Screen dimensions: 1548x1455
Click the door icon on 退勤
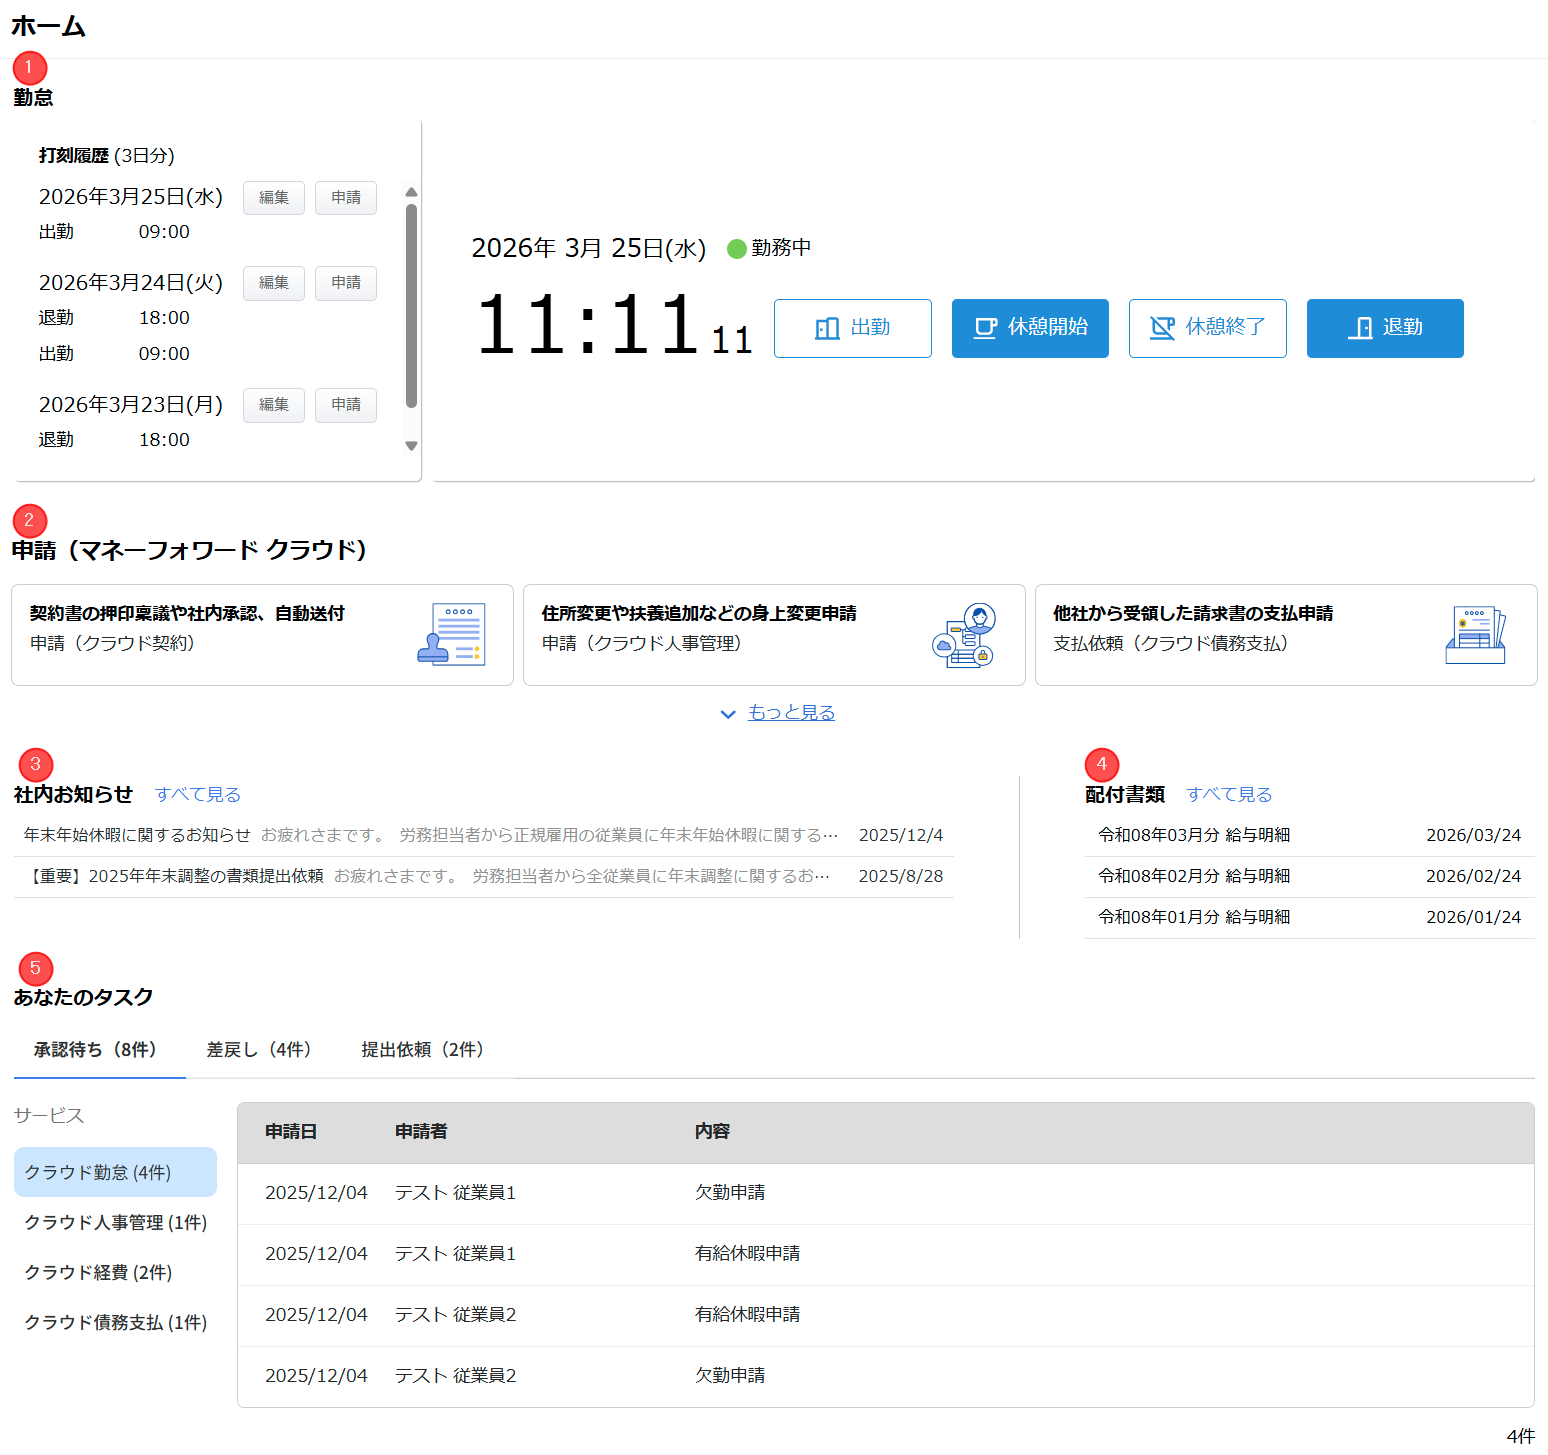pos(1360,328)
